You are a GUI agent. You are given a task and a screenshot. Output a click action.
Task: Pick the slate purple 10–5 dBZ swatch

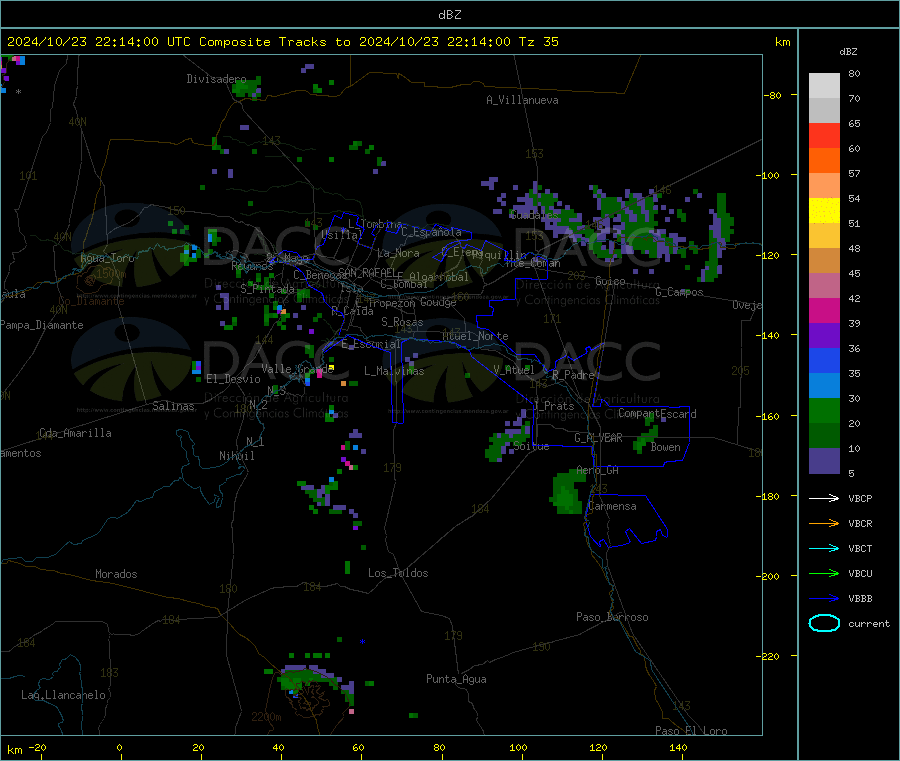click(824, 461)
